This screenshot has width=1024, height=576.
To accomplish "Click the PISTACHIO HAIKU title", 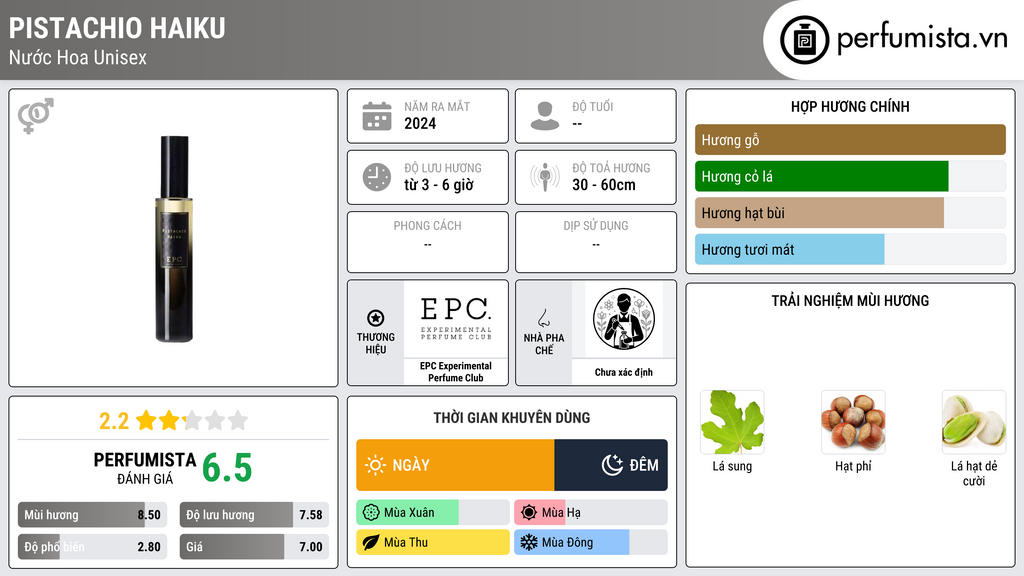I will tap(117, 28).
